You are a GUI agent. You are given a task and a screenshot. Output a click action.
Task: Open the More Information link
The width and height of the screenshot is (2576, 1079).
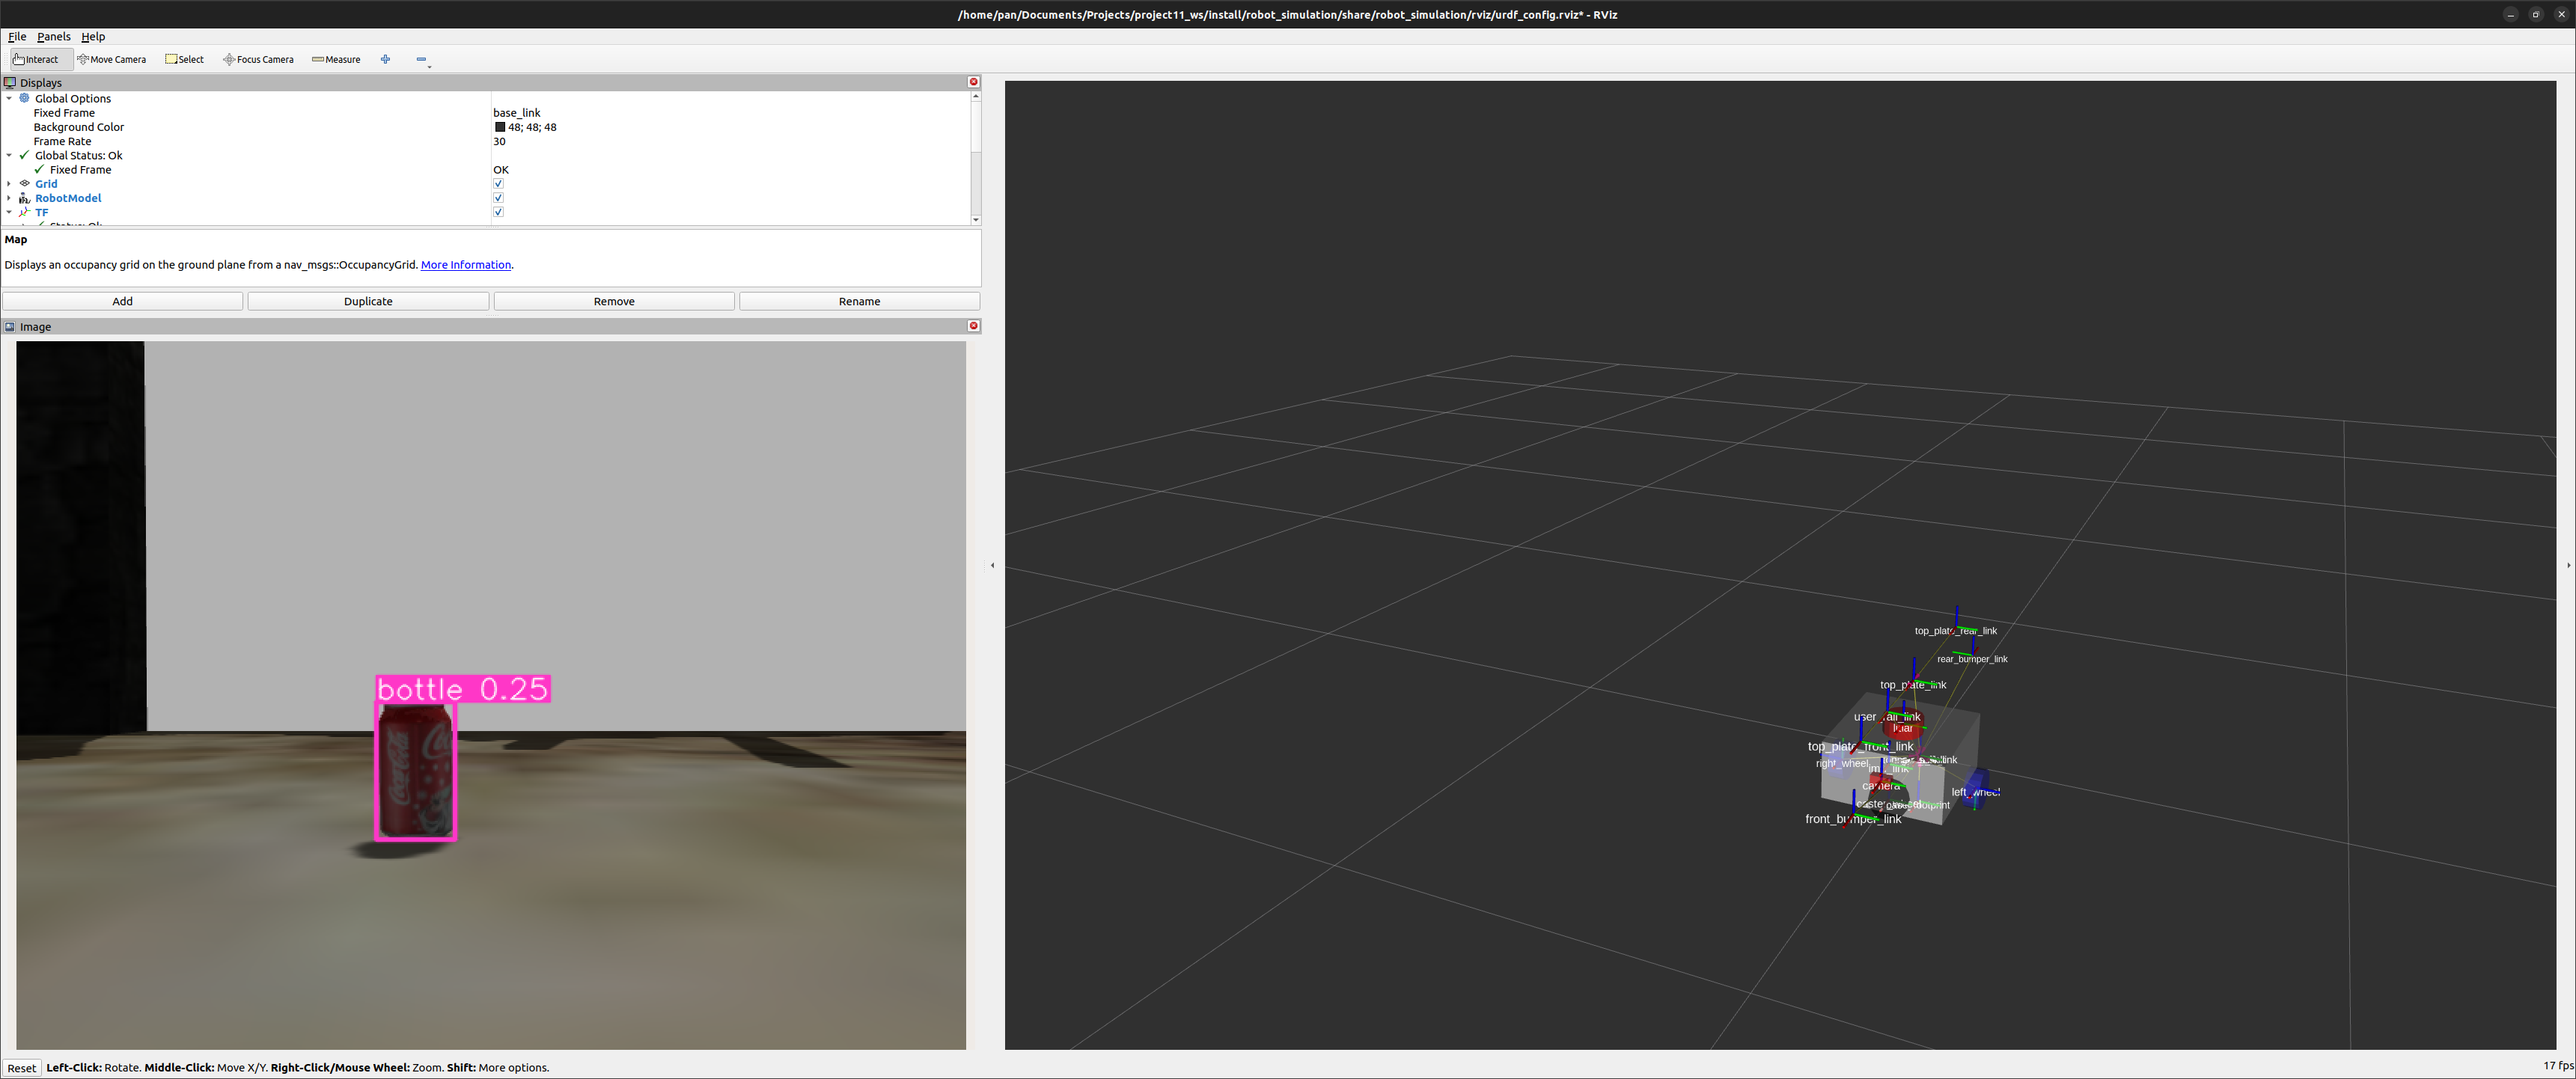[466, 265]
